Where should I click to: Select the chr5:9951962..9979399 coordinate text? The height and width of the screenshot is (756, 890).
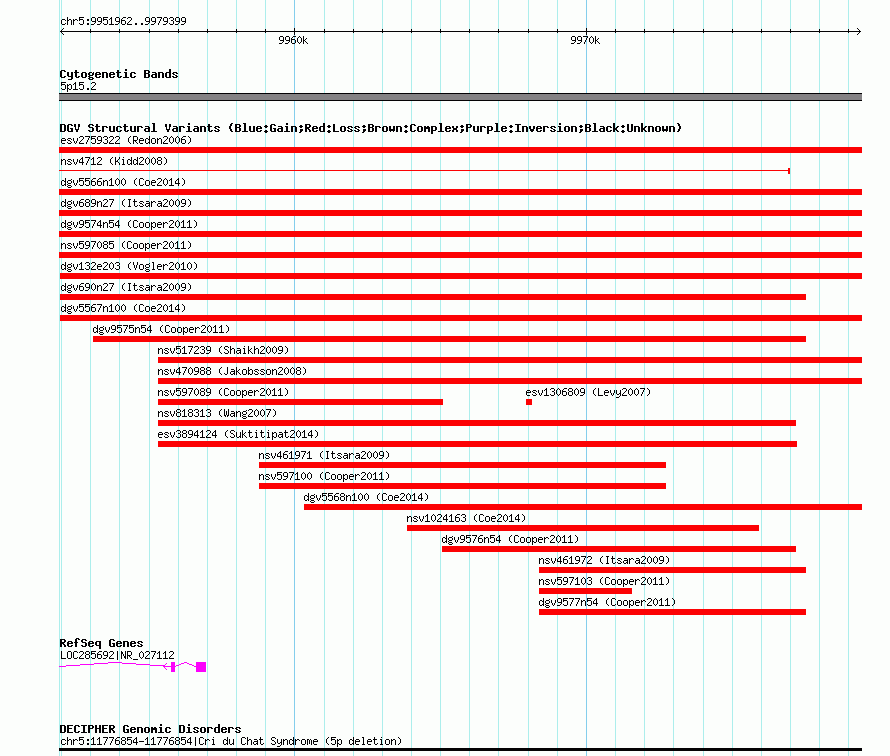tap(123, 21)
